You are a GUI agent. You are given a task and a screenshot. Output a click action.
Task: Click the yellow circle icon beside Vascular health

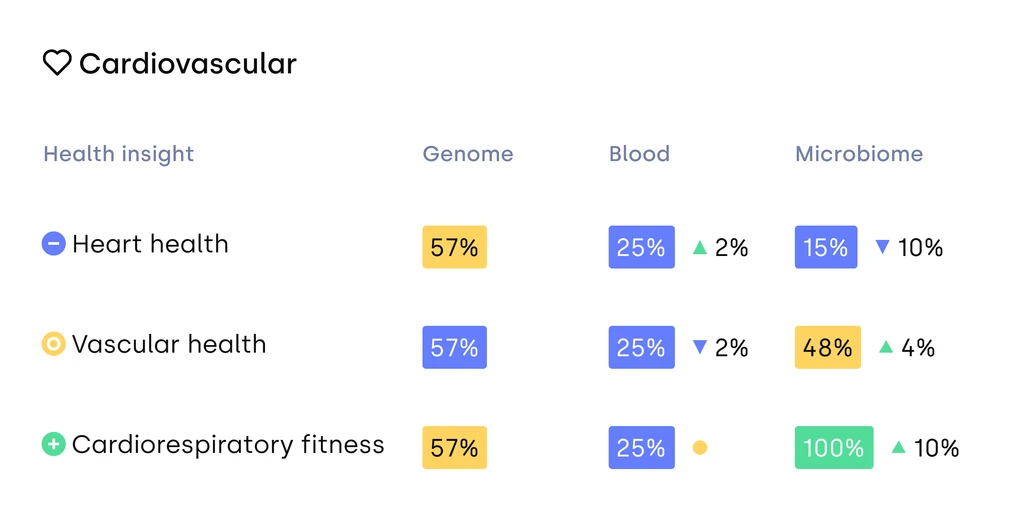coord(53,344)
